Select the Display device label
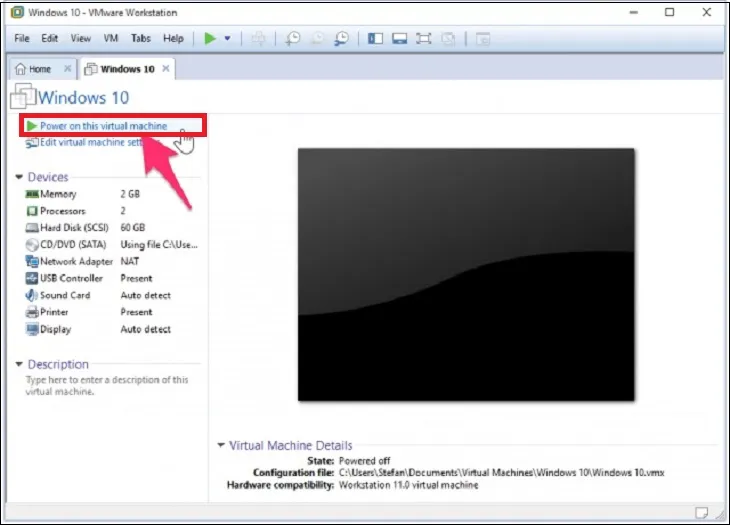Screen dimensions: 730x525 pos(55,330)
